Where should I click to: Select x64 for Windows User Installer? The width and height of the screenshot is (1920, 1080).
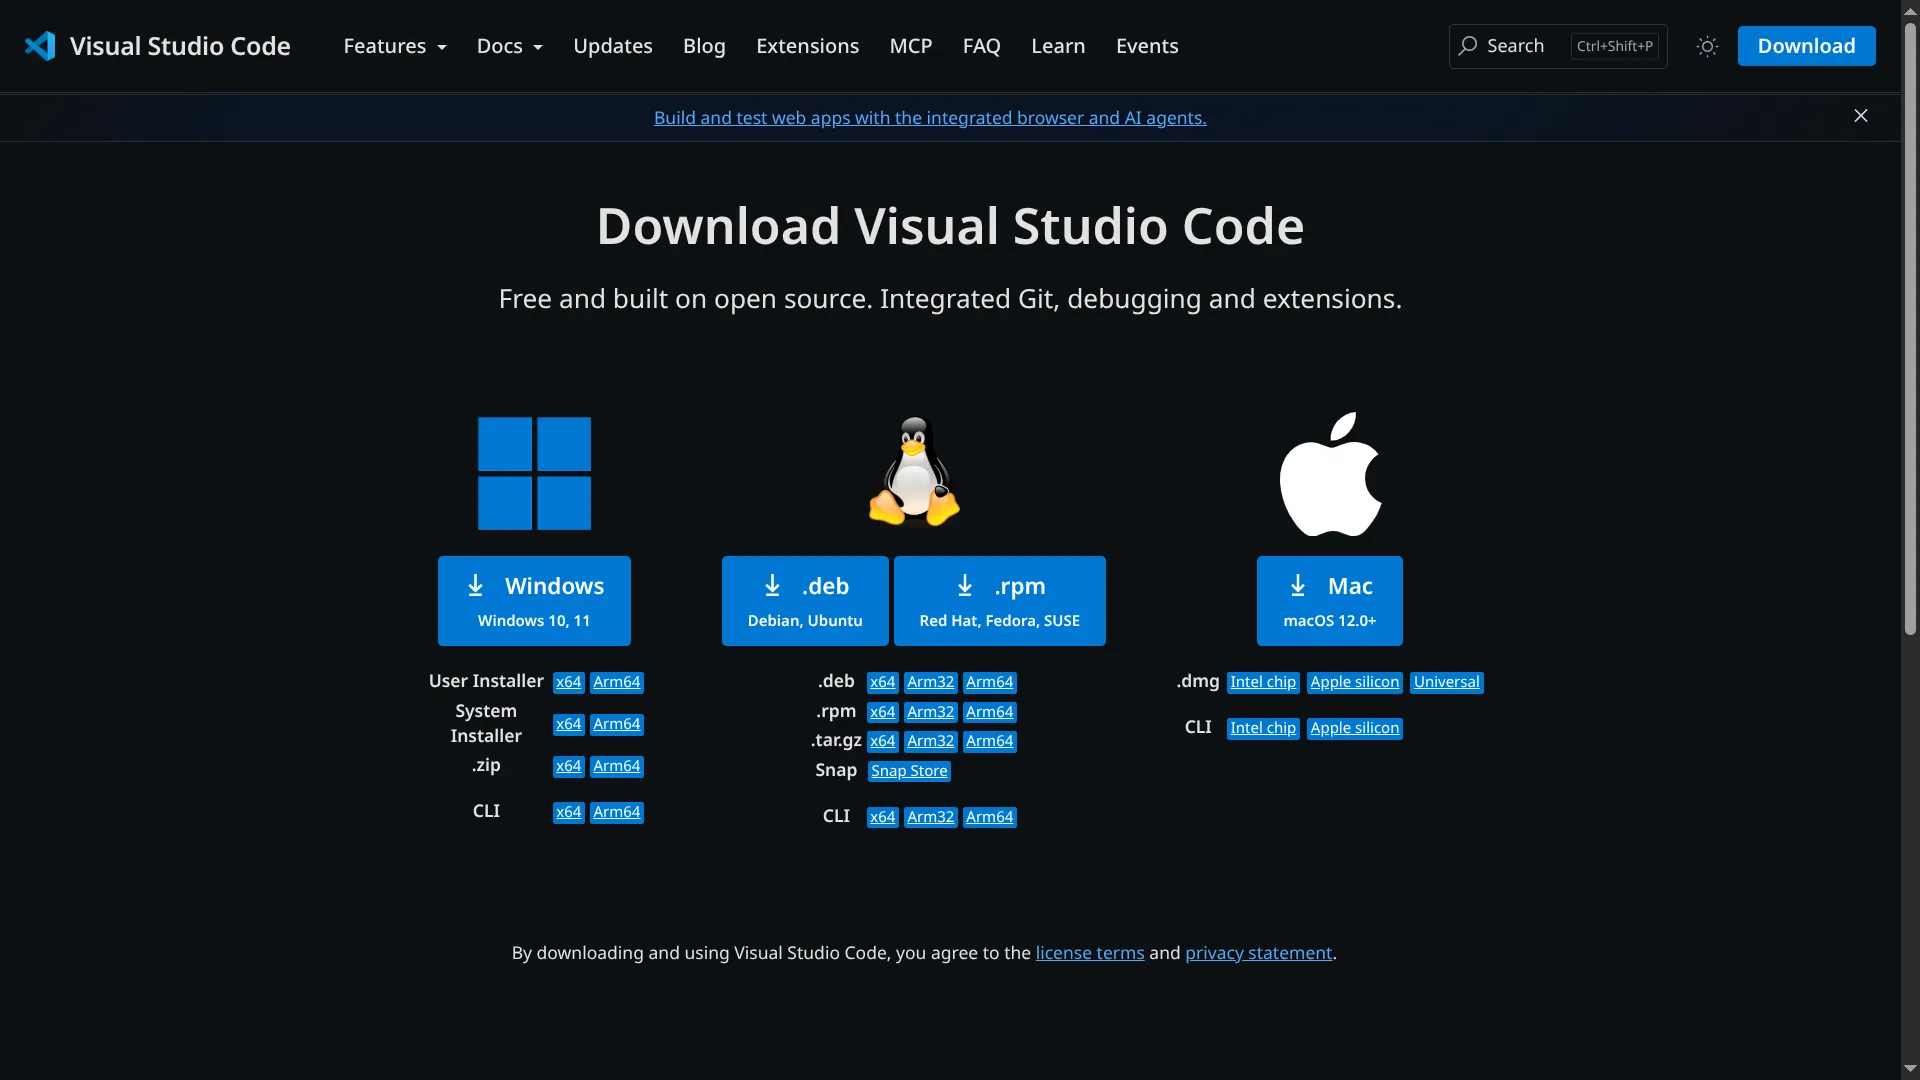[569, 682]
